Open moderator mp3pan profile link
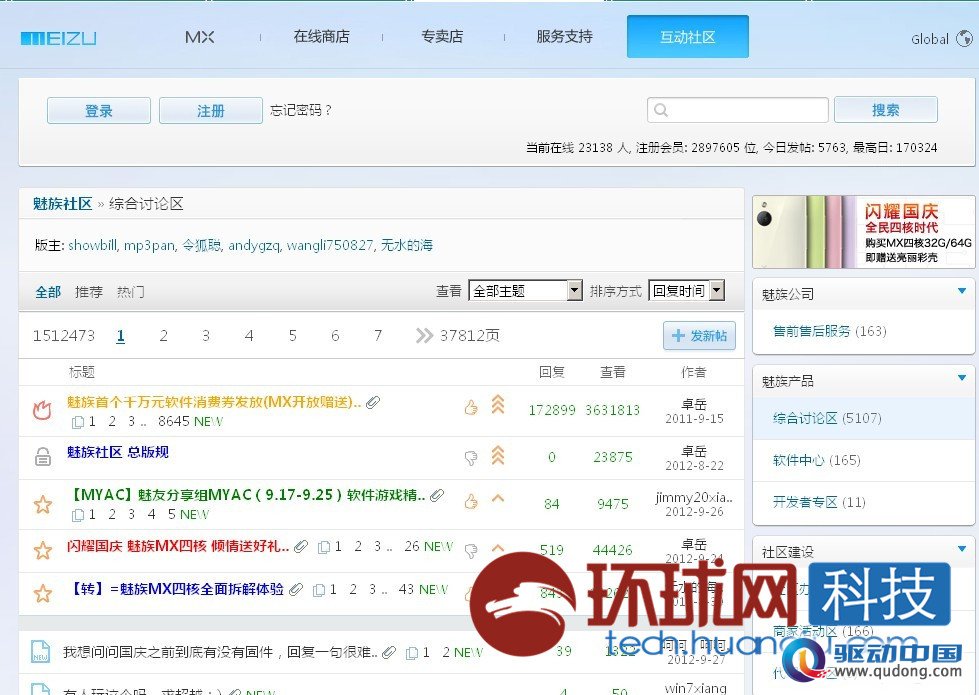This screenshot has height=695, width=979. pyautogui.click(x=149, y=245)
